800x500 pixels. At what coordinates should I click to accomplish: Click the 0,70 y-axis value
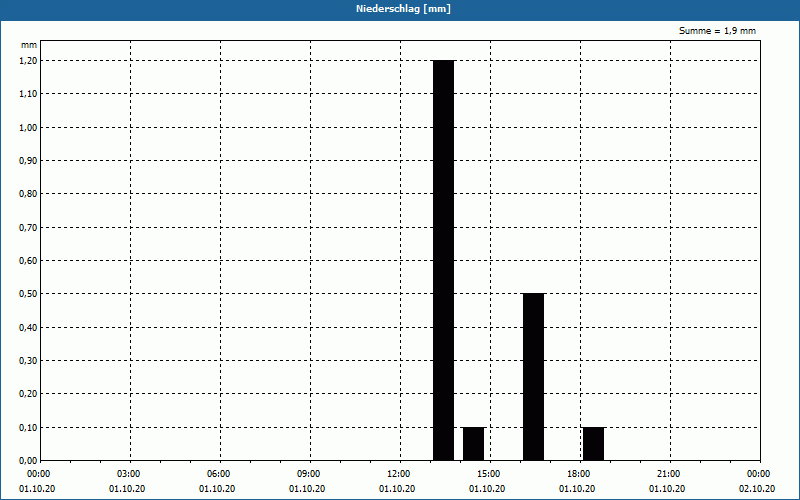coord(28,228)
